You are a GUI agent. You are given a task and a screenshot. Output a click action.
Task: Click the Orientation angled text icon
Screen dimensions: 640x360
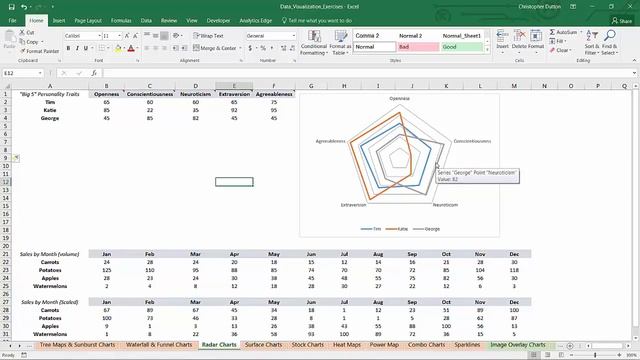point(176,36)
